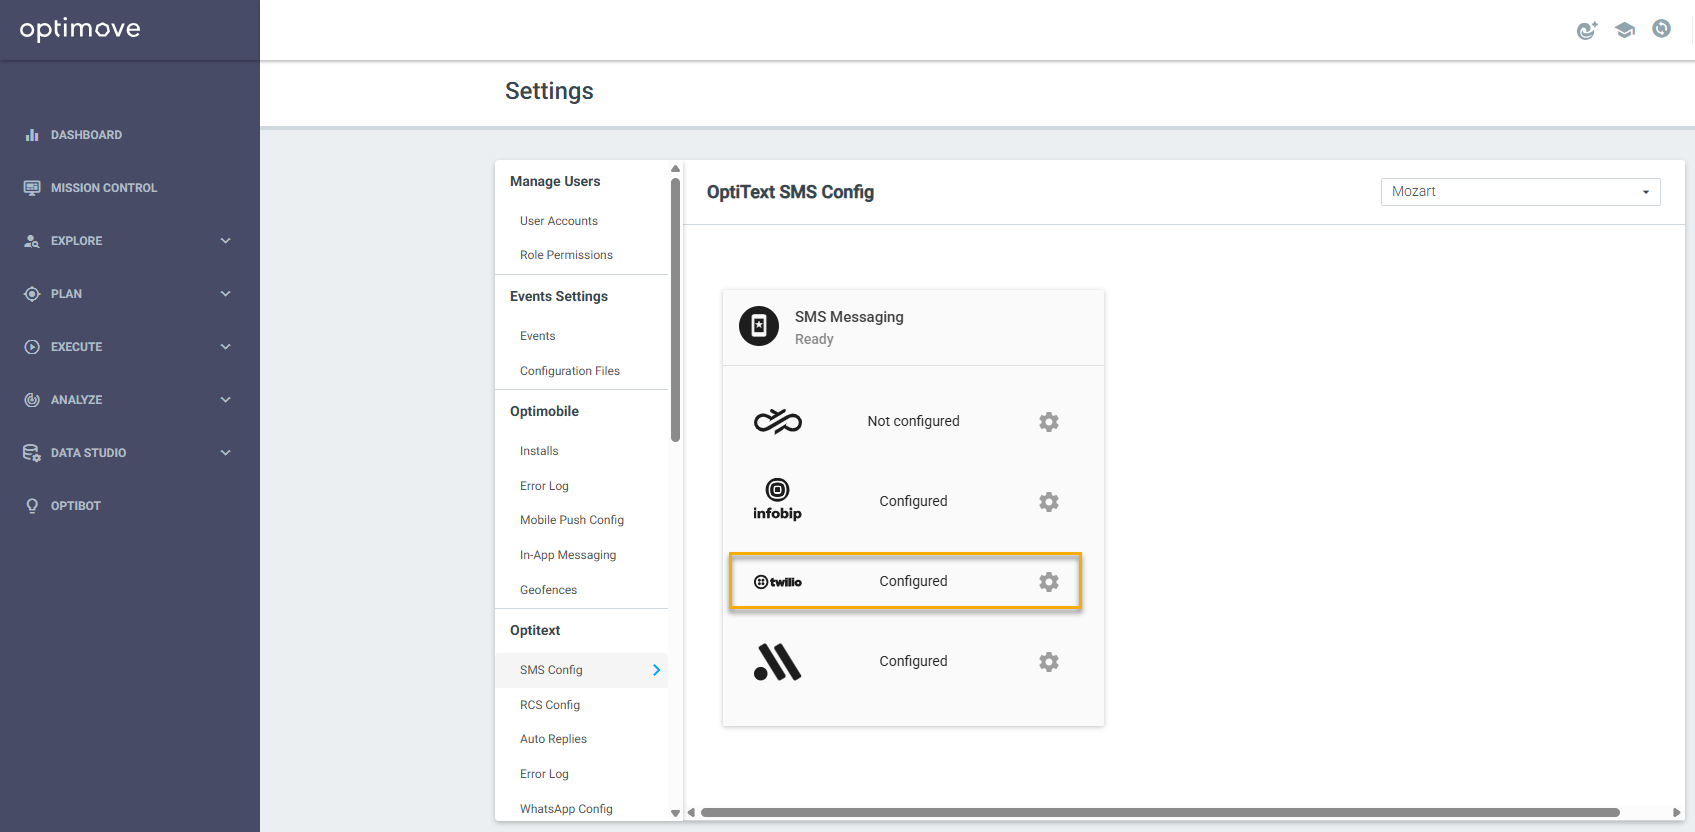Viewport: 1695px width, 832px height.
Task: Click the Infobip logo
Action: pos(777,499)
